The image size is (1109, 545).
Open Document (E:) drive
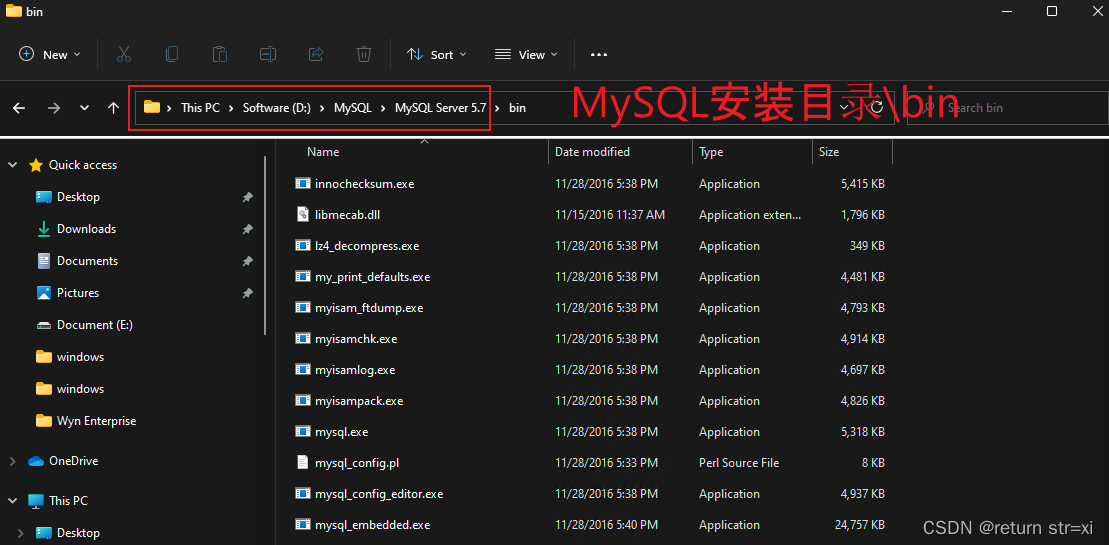pos(95,325)
